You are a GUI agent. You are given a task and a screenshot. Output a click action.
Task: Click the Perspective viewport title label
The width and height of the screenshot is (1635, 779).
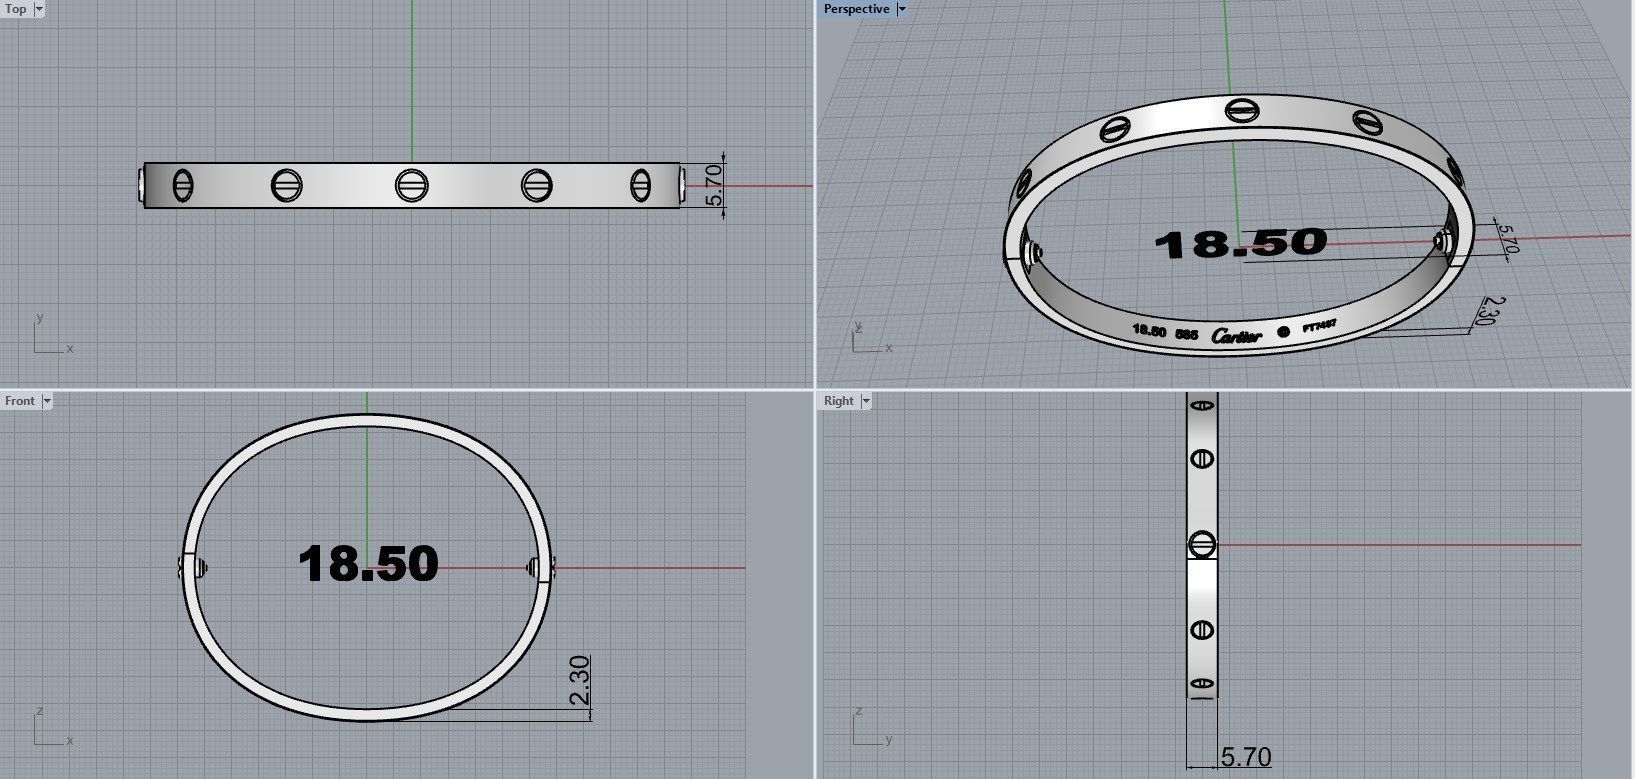856,9
